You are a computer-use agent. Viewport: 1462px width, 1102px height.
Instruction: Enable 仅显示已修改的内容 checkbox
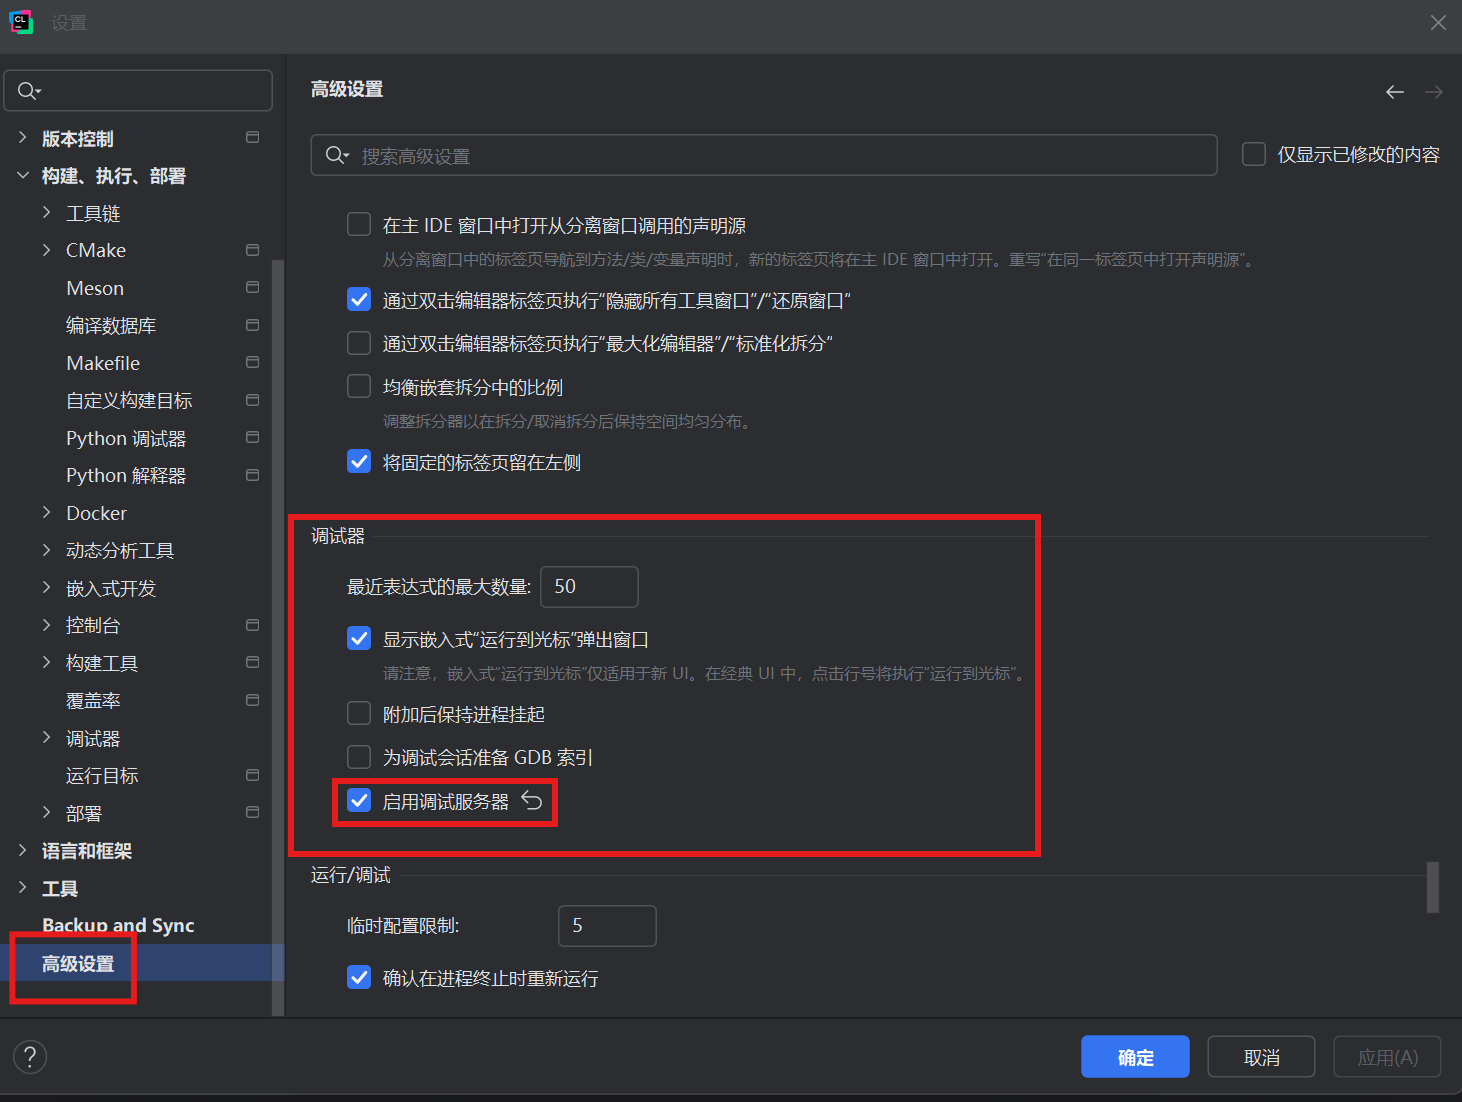coord(1253,153)
